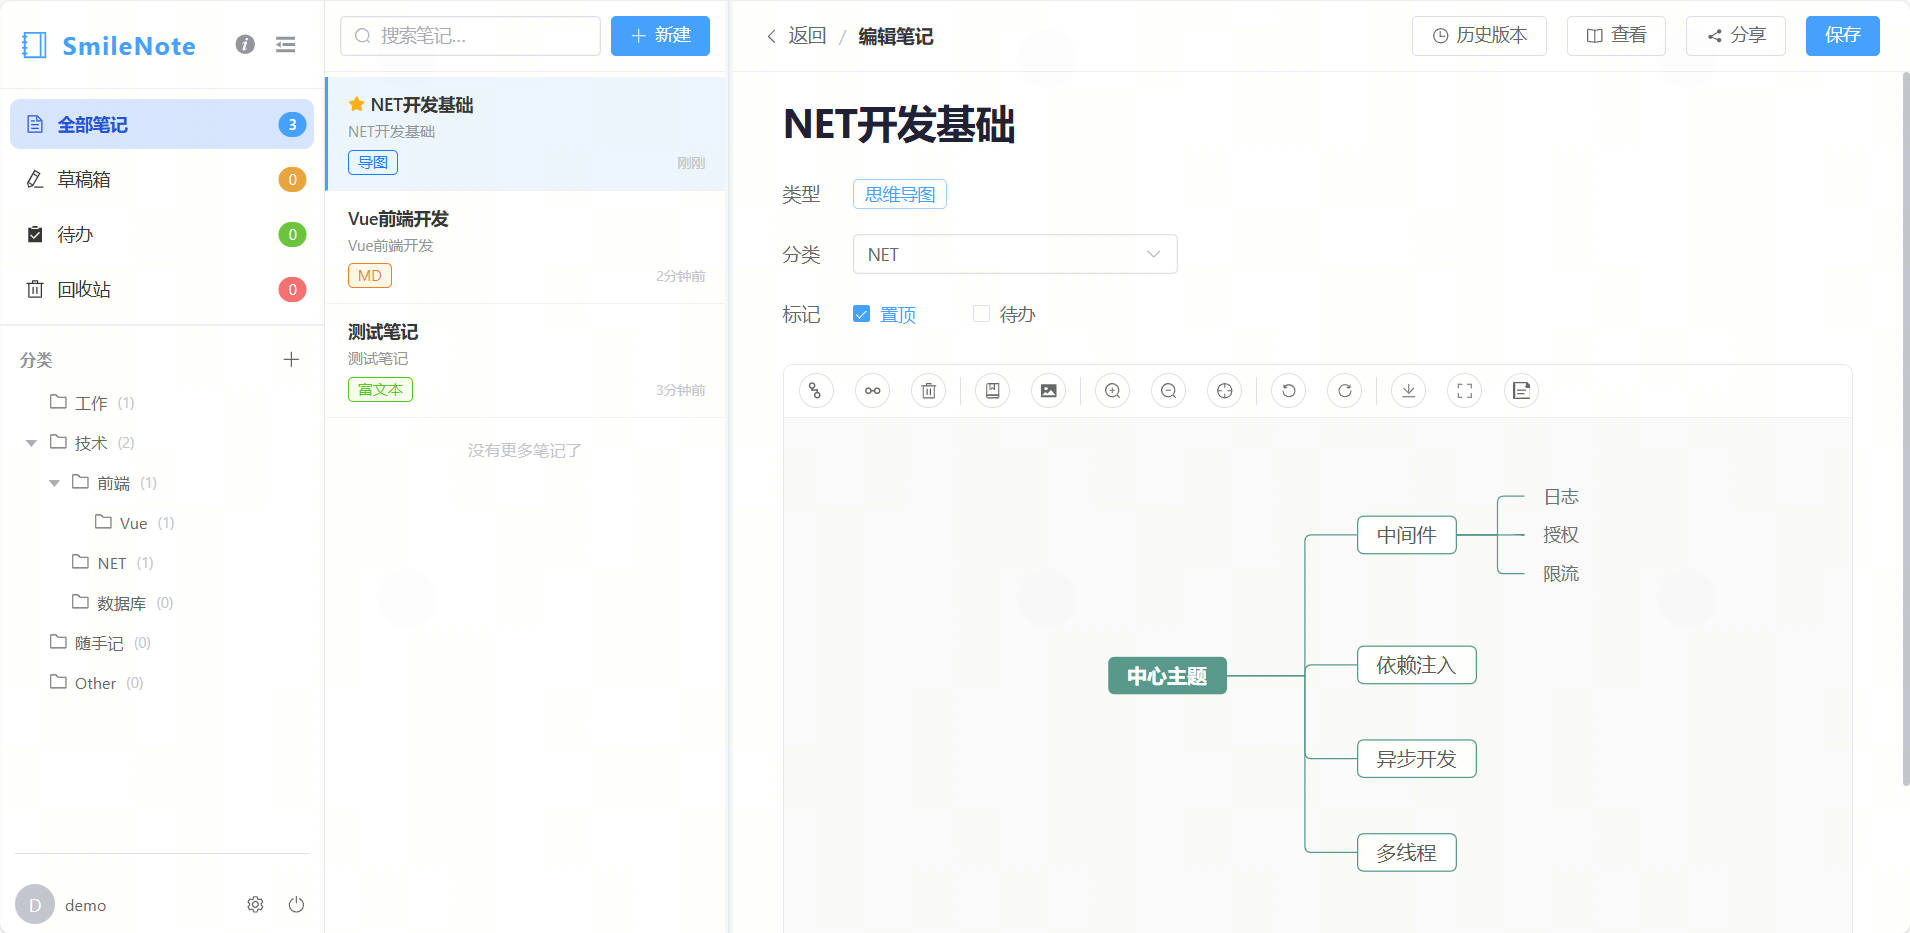Select the 中心主题 mind map node
This screenshot has width=1910, height=933.
[x=1167, y=676]
